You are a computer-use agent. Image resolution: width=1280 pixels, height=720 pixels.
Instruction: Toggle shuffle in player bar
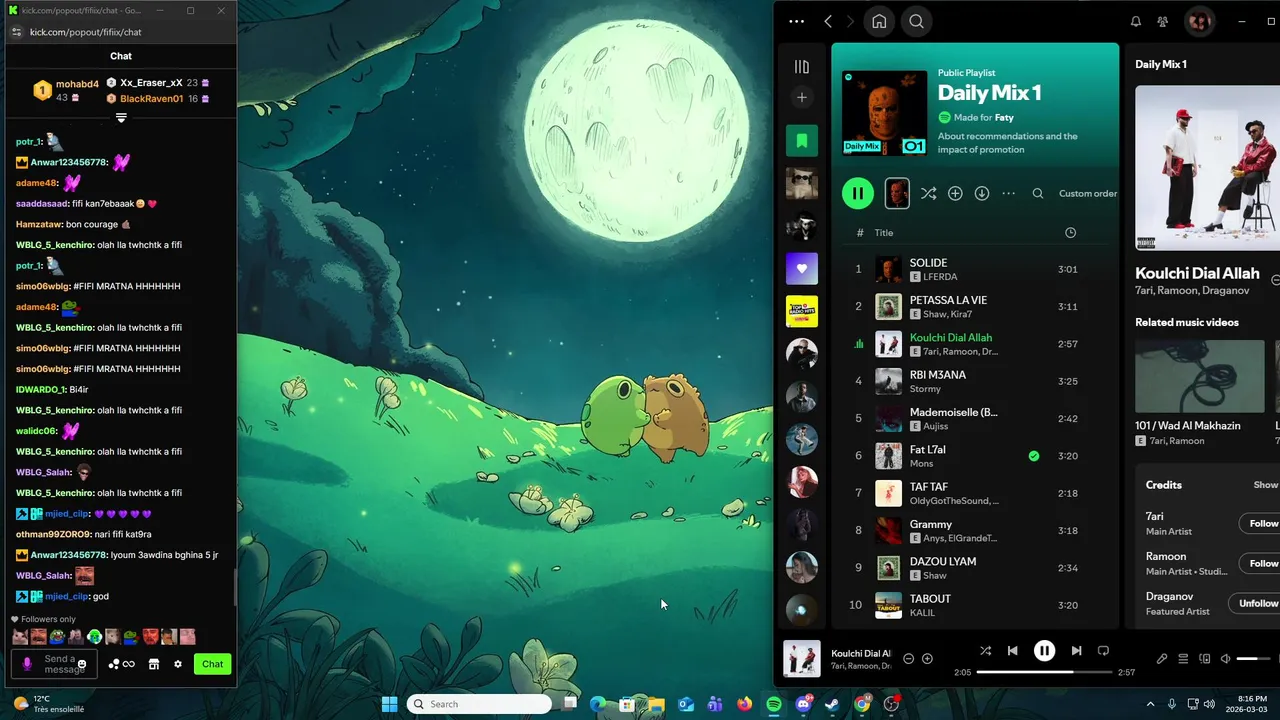point(985,650)
